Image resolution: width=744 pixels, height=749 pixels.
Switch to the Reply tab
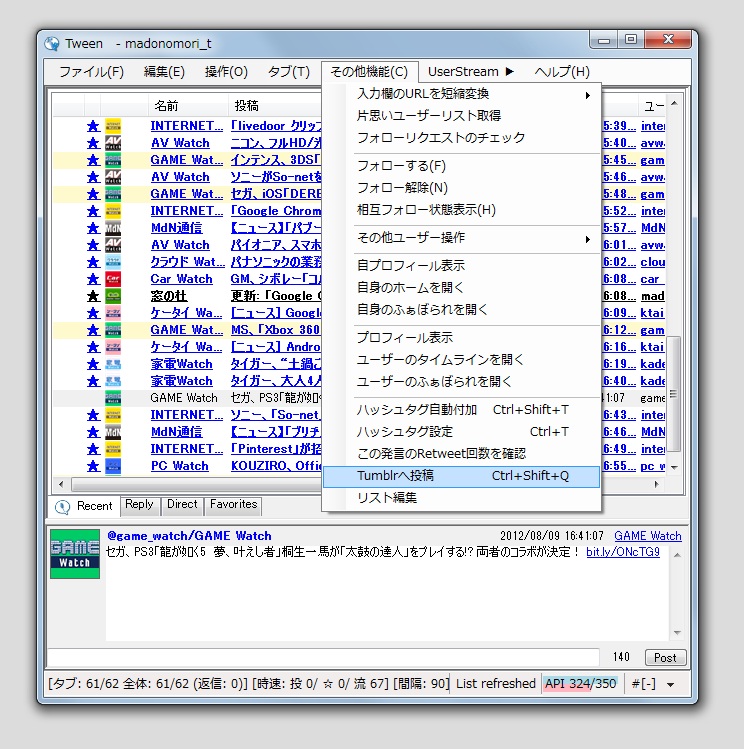[x=139, y=505]
